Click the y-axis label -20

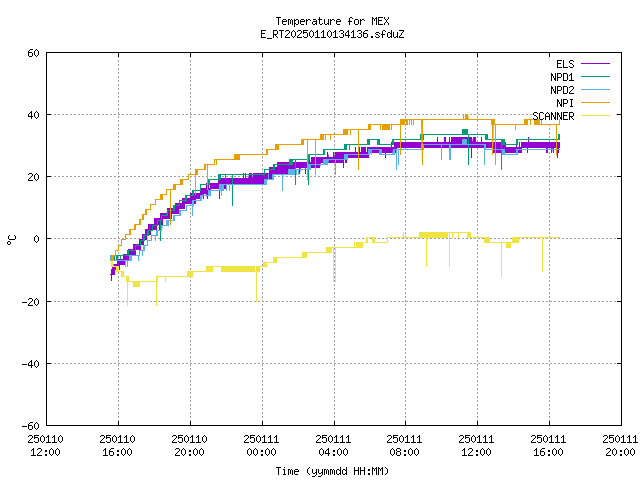point(31,302)
